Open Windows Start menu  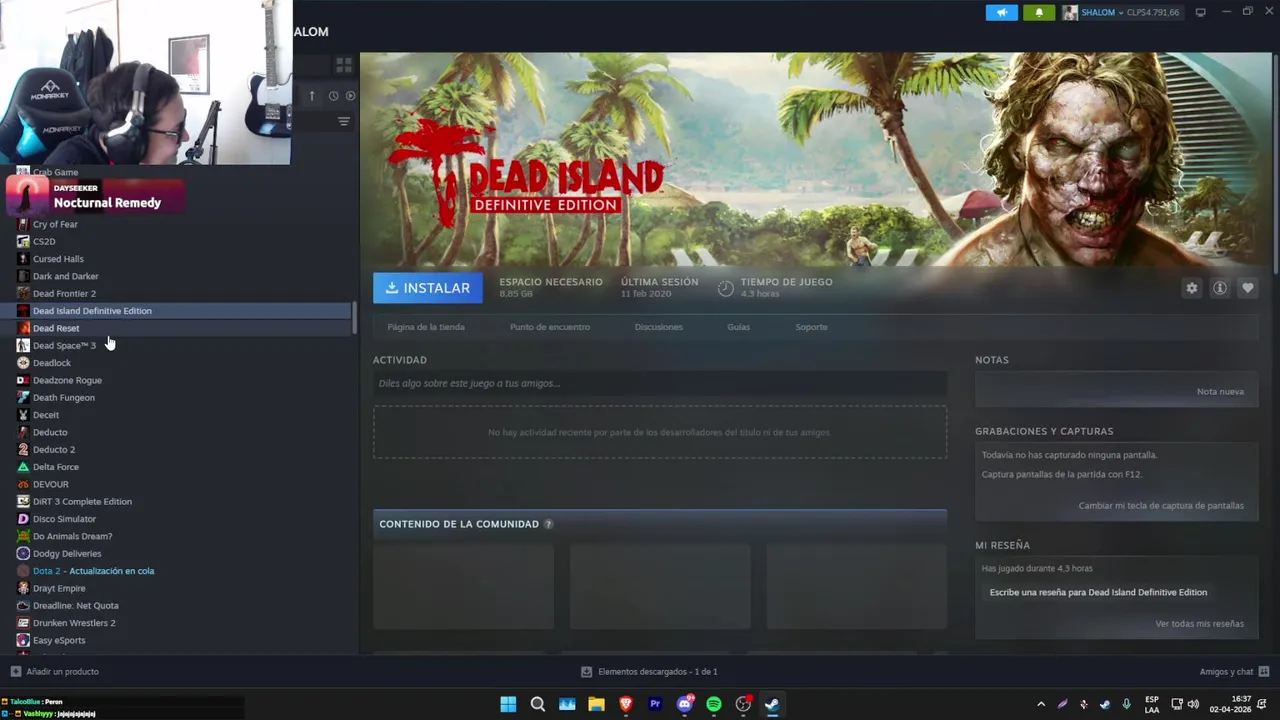(508, 704)
